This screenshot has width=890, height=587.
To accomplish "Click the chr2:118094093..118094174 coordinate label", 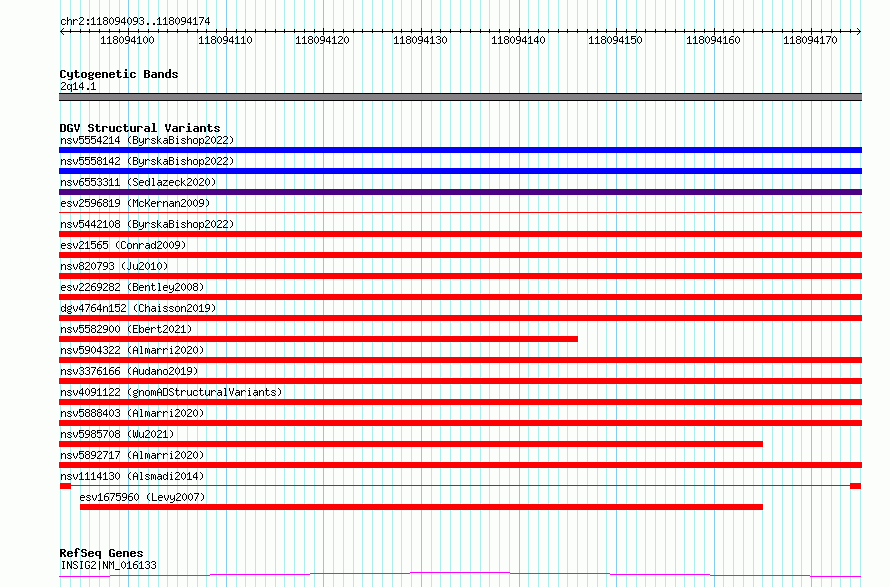I will tap(135, 21).
